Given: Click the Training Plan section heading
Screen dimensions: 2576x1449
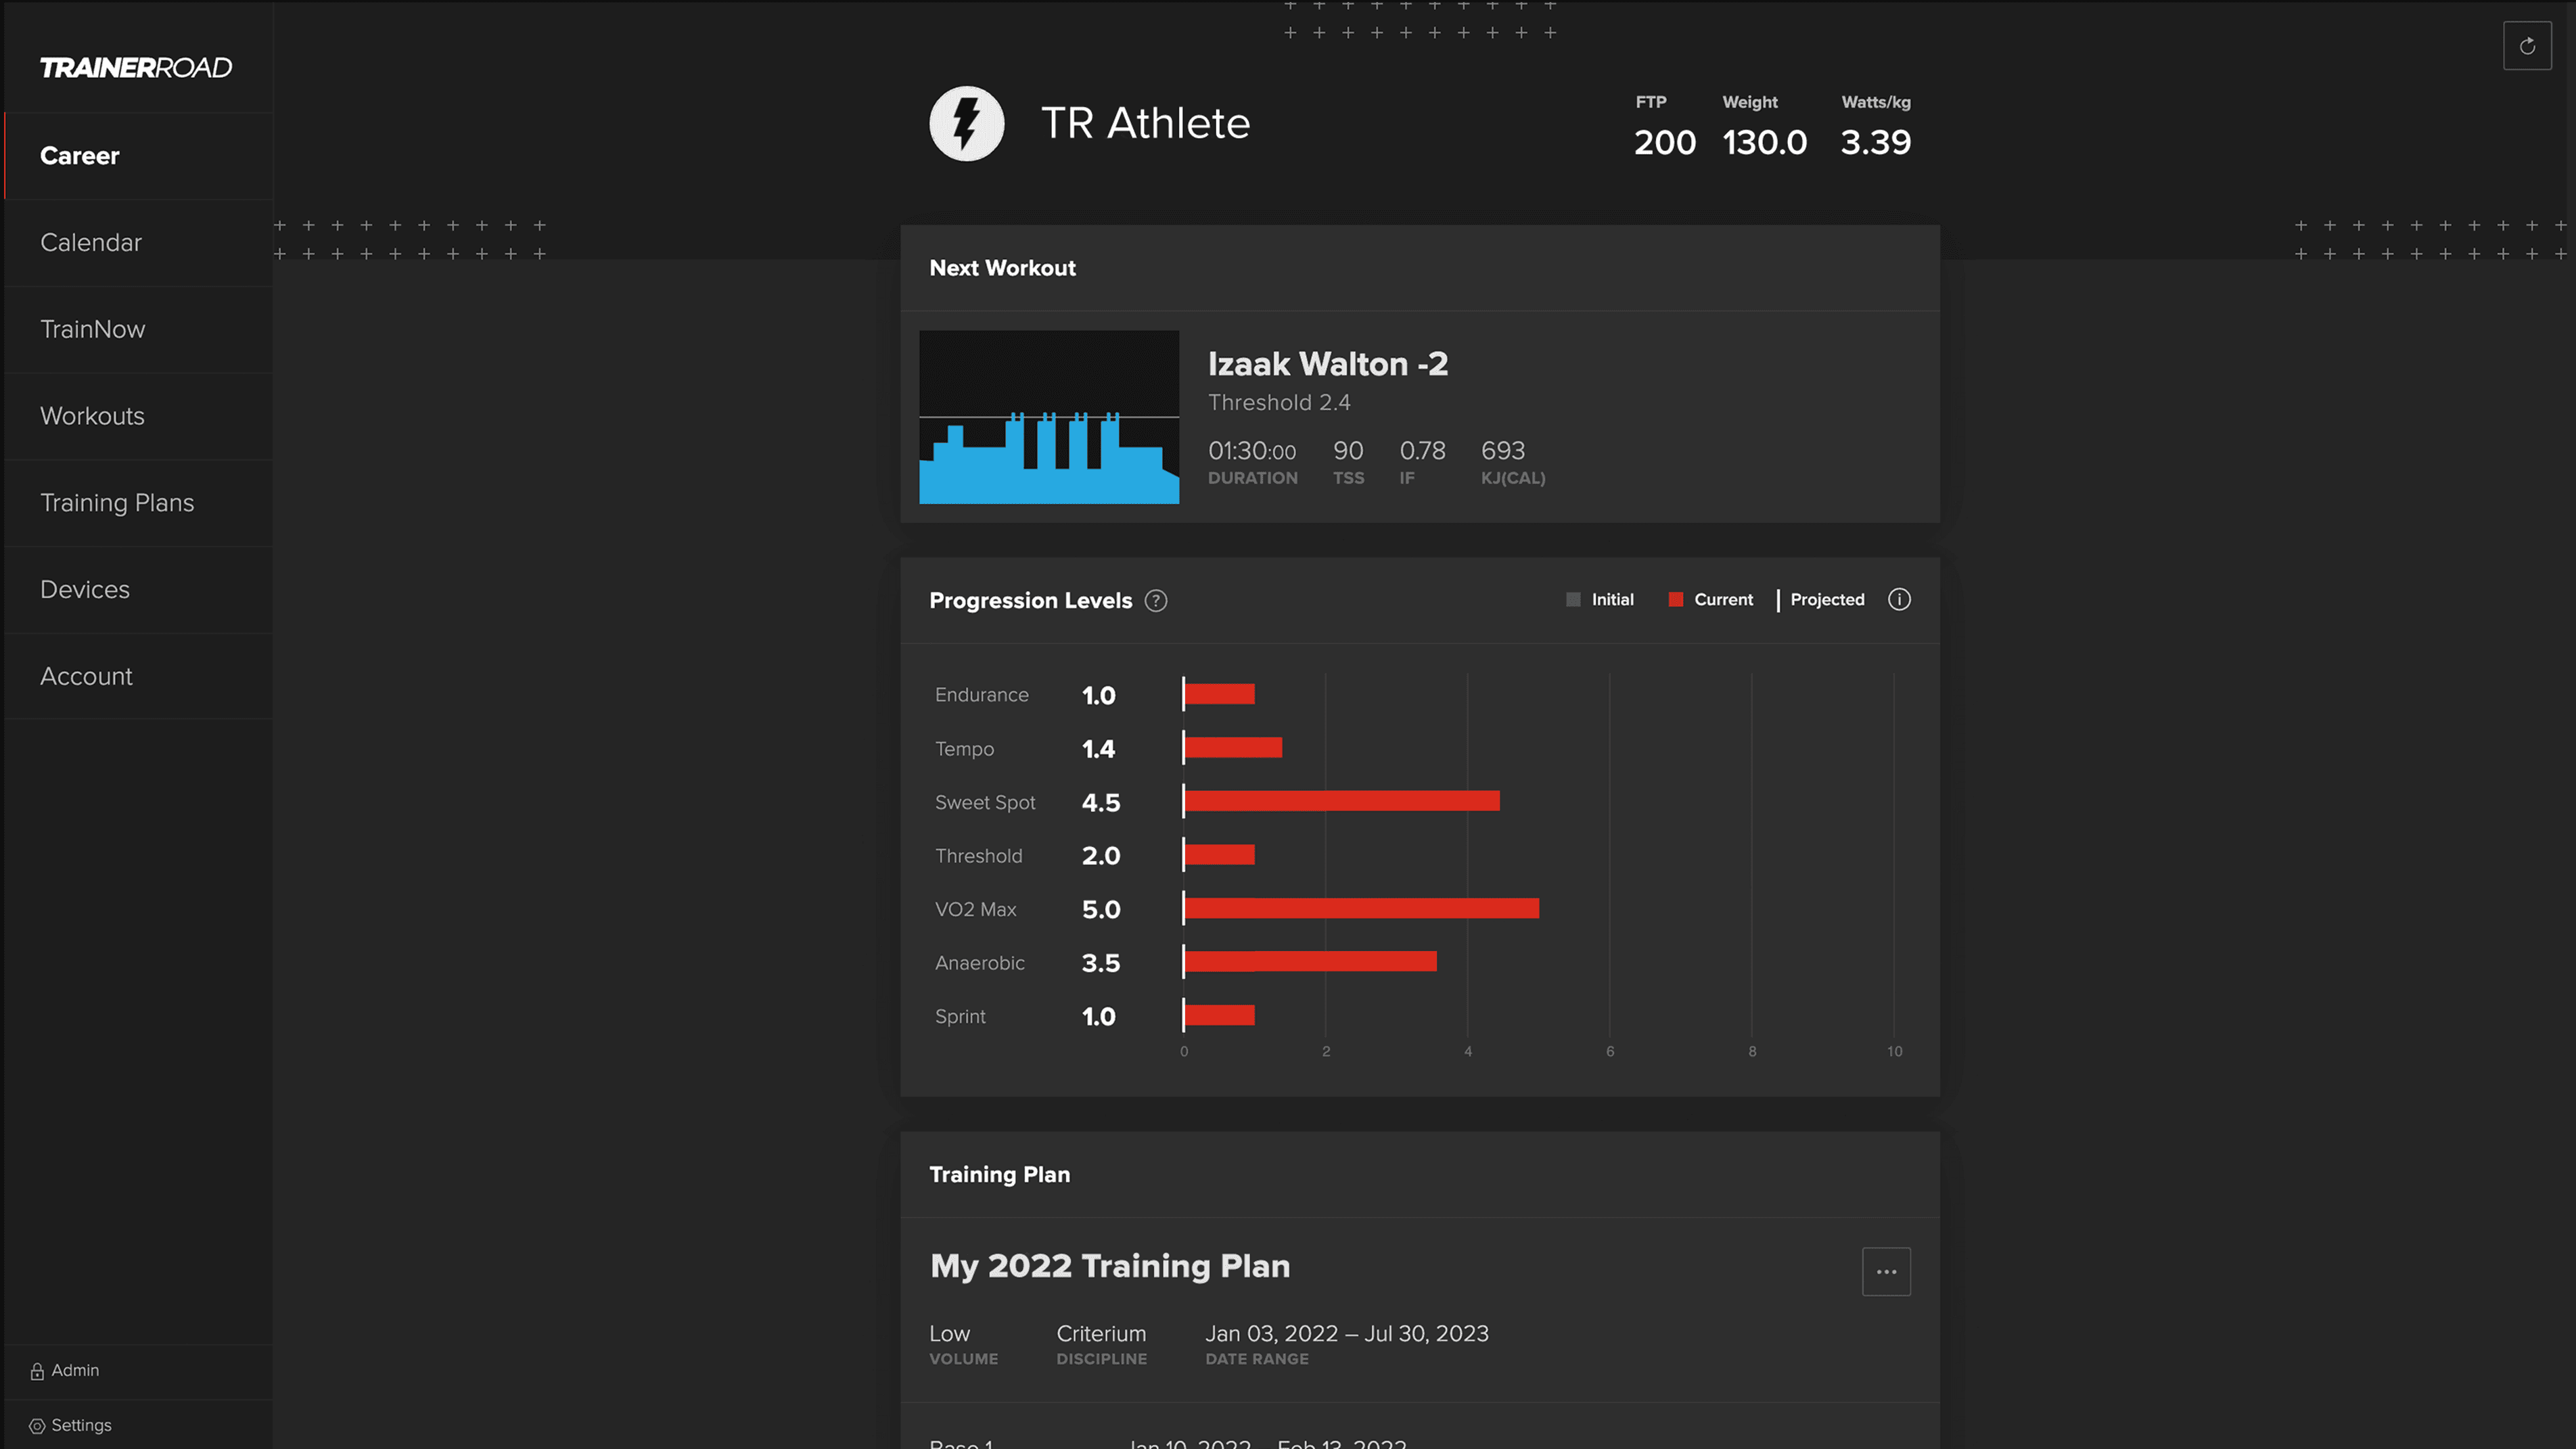Looking at the screenshot, I should [x=999, y=1175].
